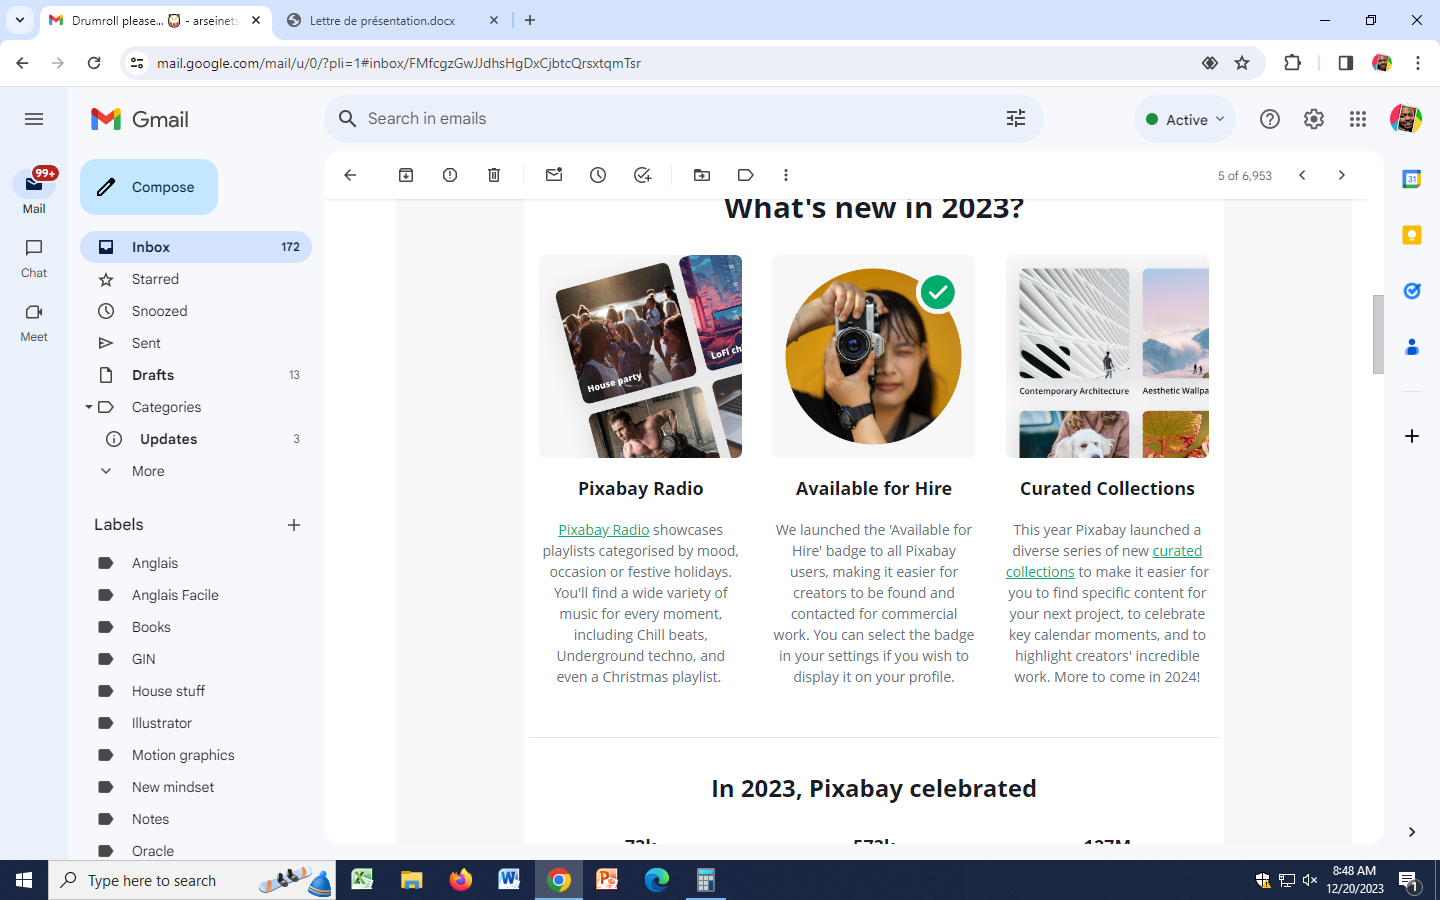Open the Move to folder icon
The width and height of the screenshot is (1440, 900).
click(702, 175)
